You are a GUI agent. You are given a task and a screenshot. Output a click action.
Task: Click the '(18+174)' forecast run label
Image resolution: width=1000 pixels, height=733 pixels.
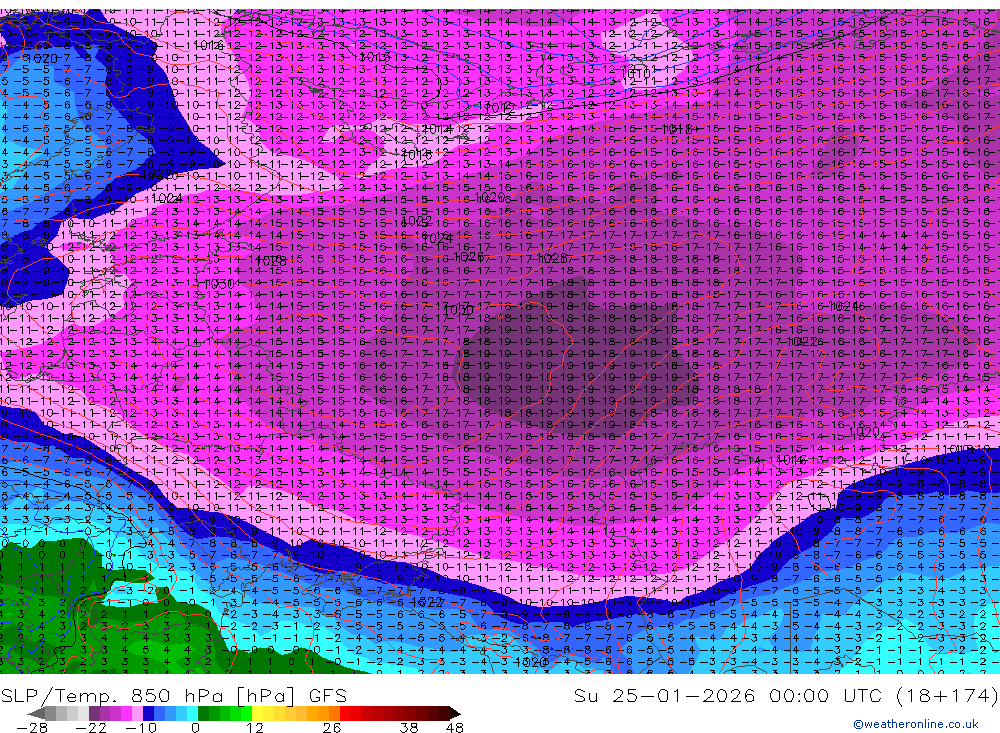[x=946, y=695]
